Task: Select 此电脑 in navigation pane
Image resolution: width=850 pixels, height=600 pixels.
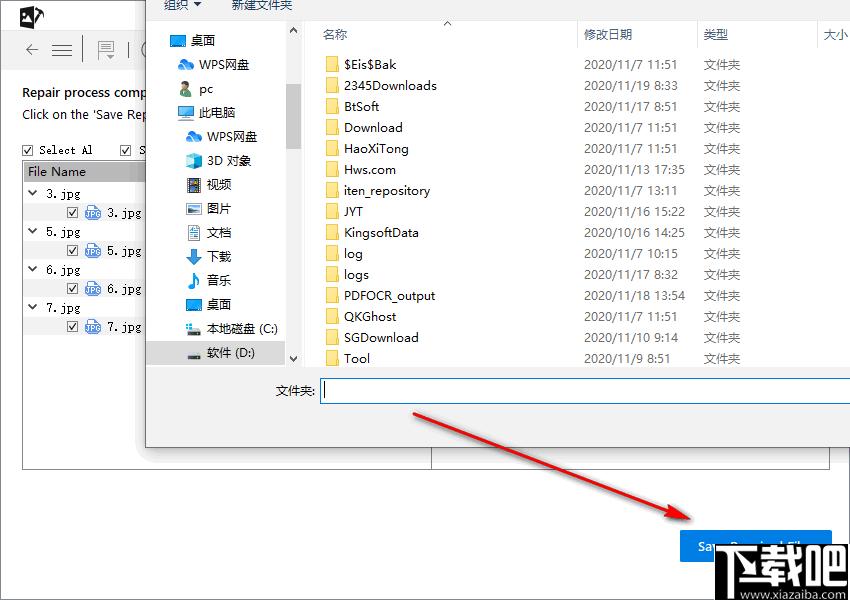Action: (207, 113)
